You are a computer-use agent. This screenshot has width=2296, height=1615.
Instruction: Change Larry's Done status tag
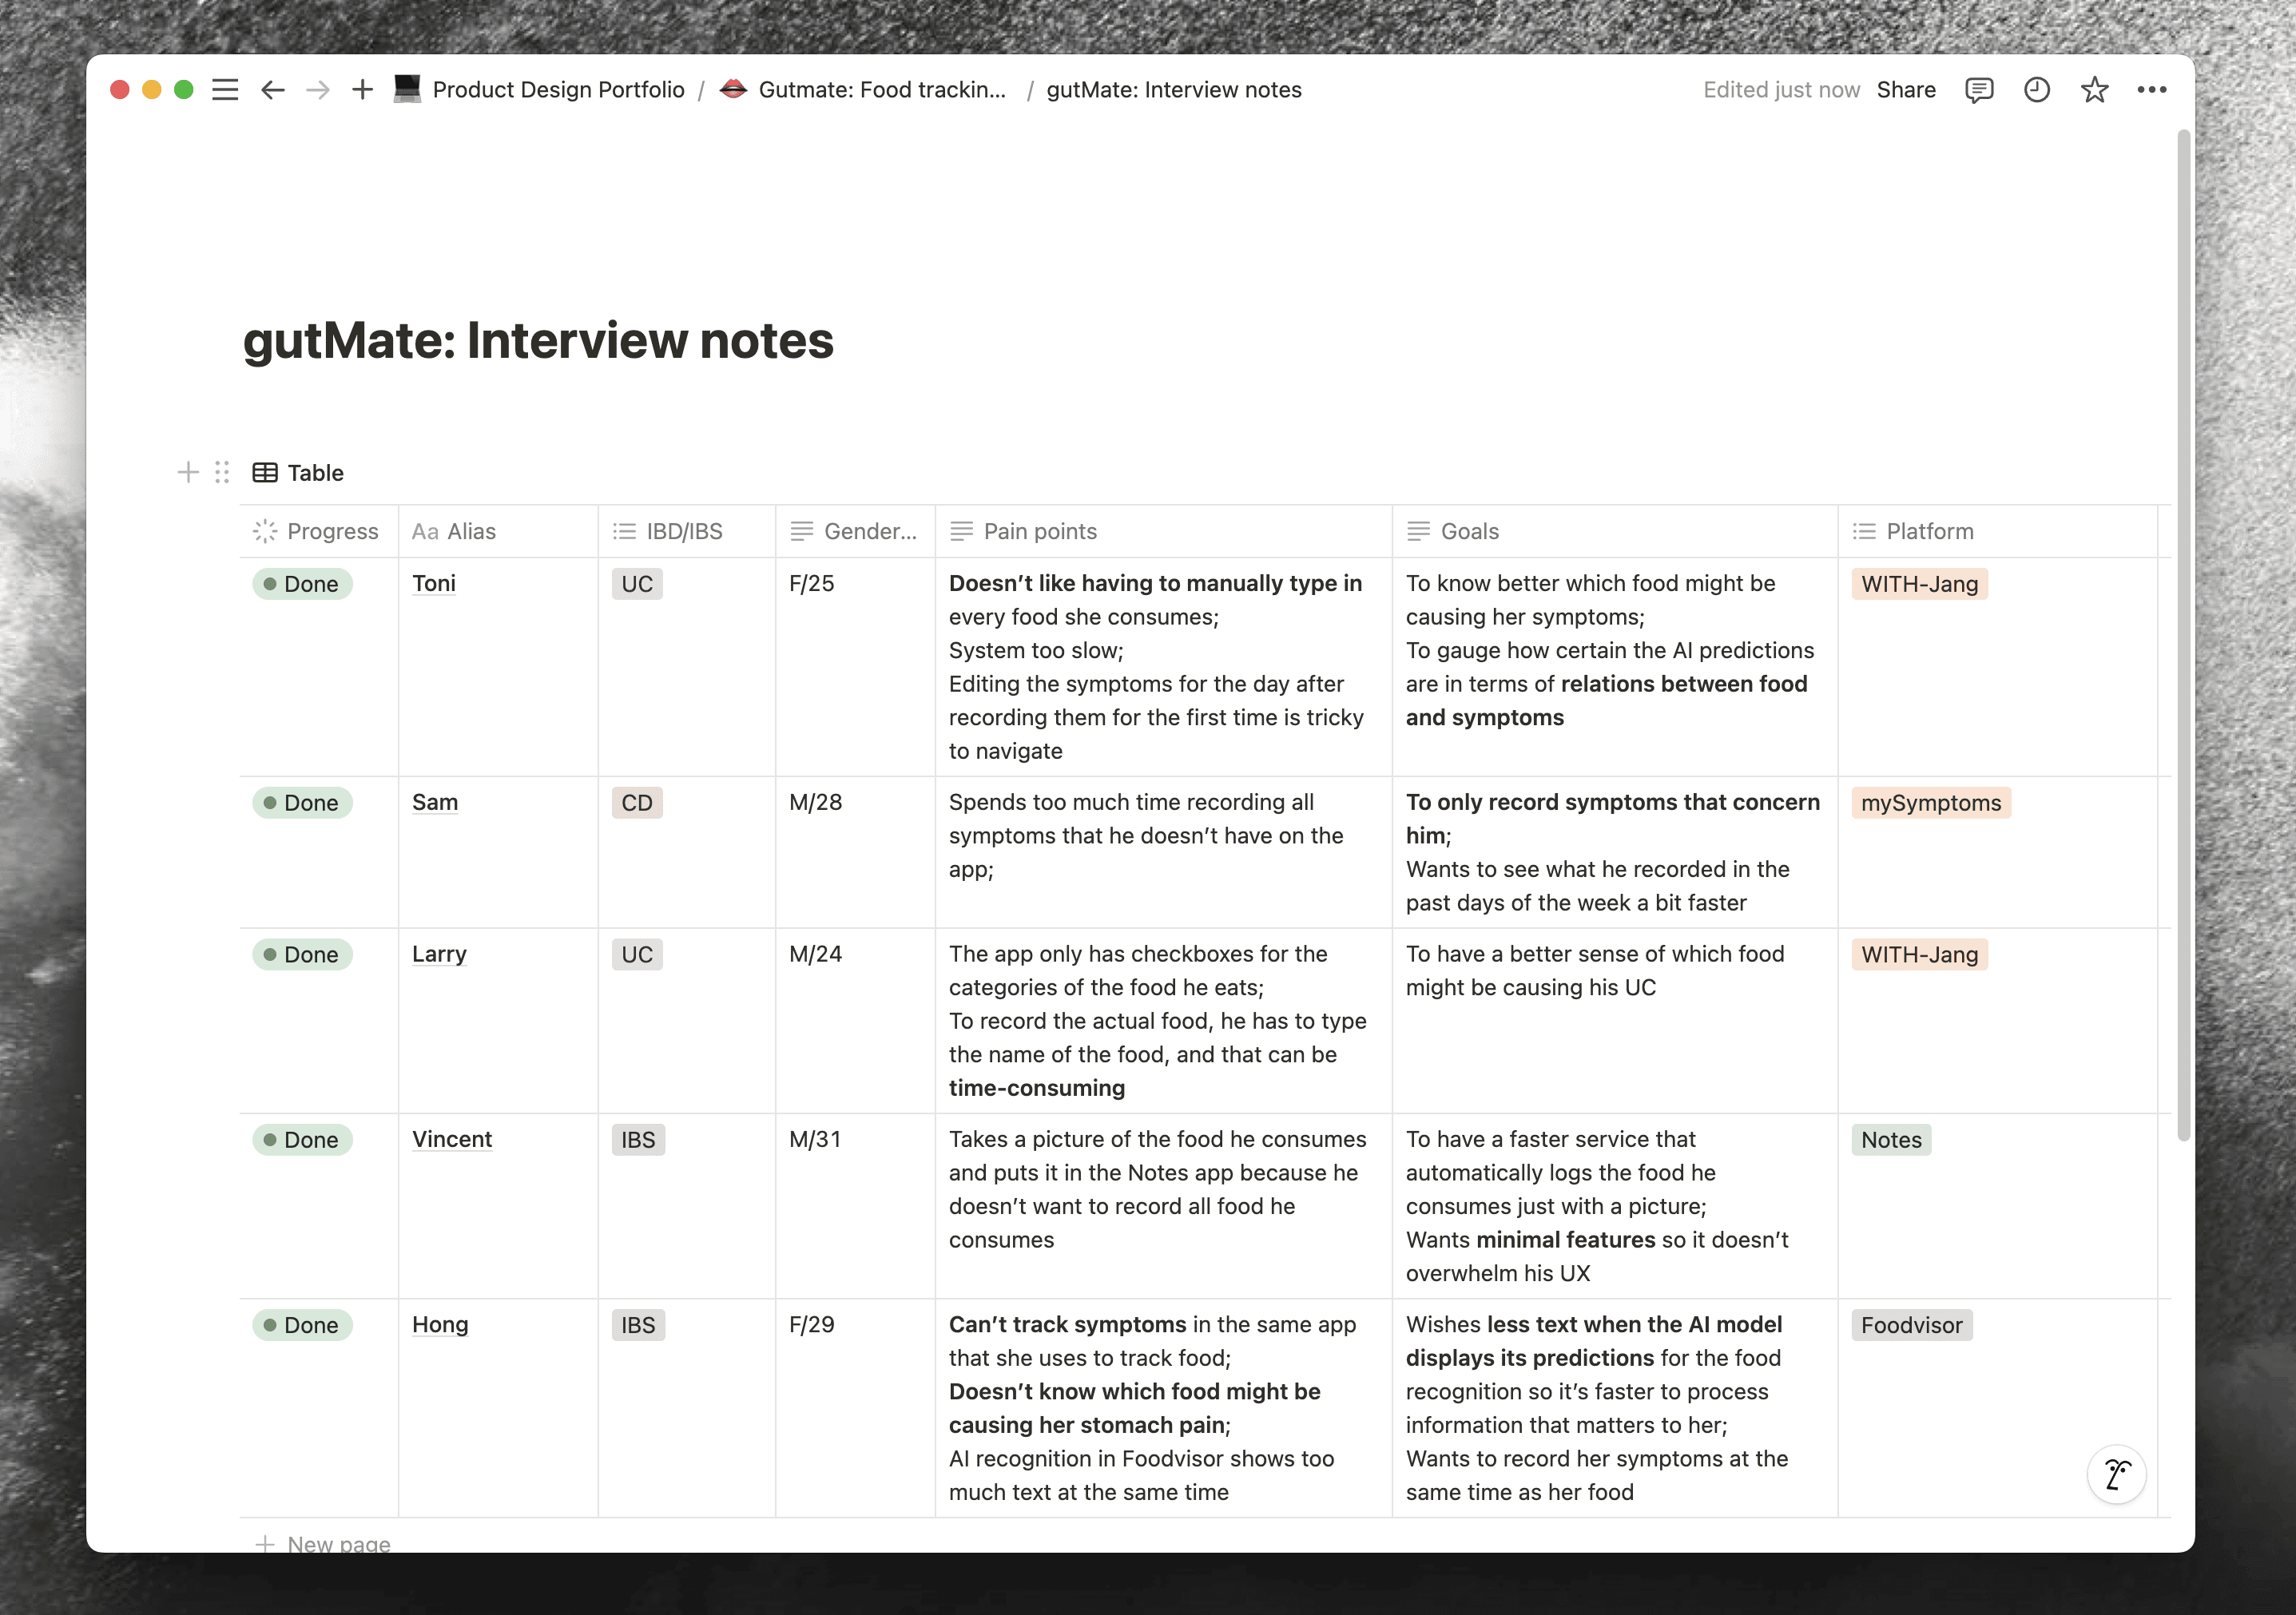(302, 955)
